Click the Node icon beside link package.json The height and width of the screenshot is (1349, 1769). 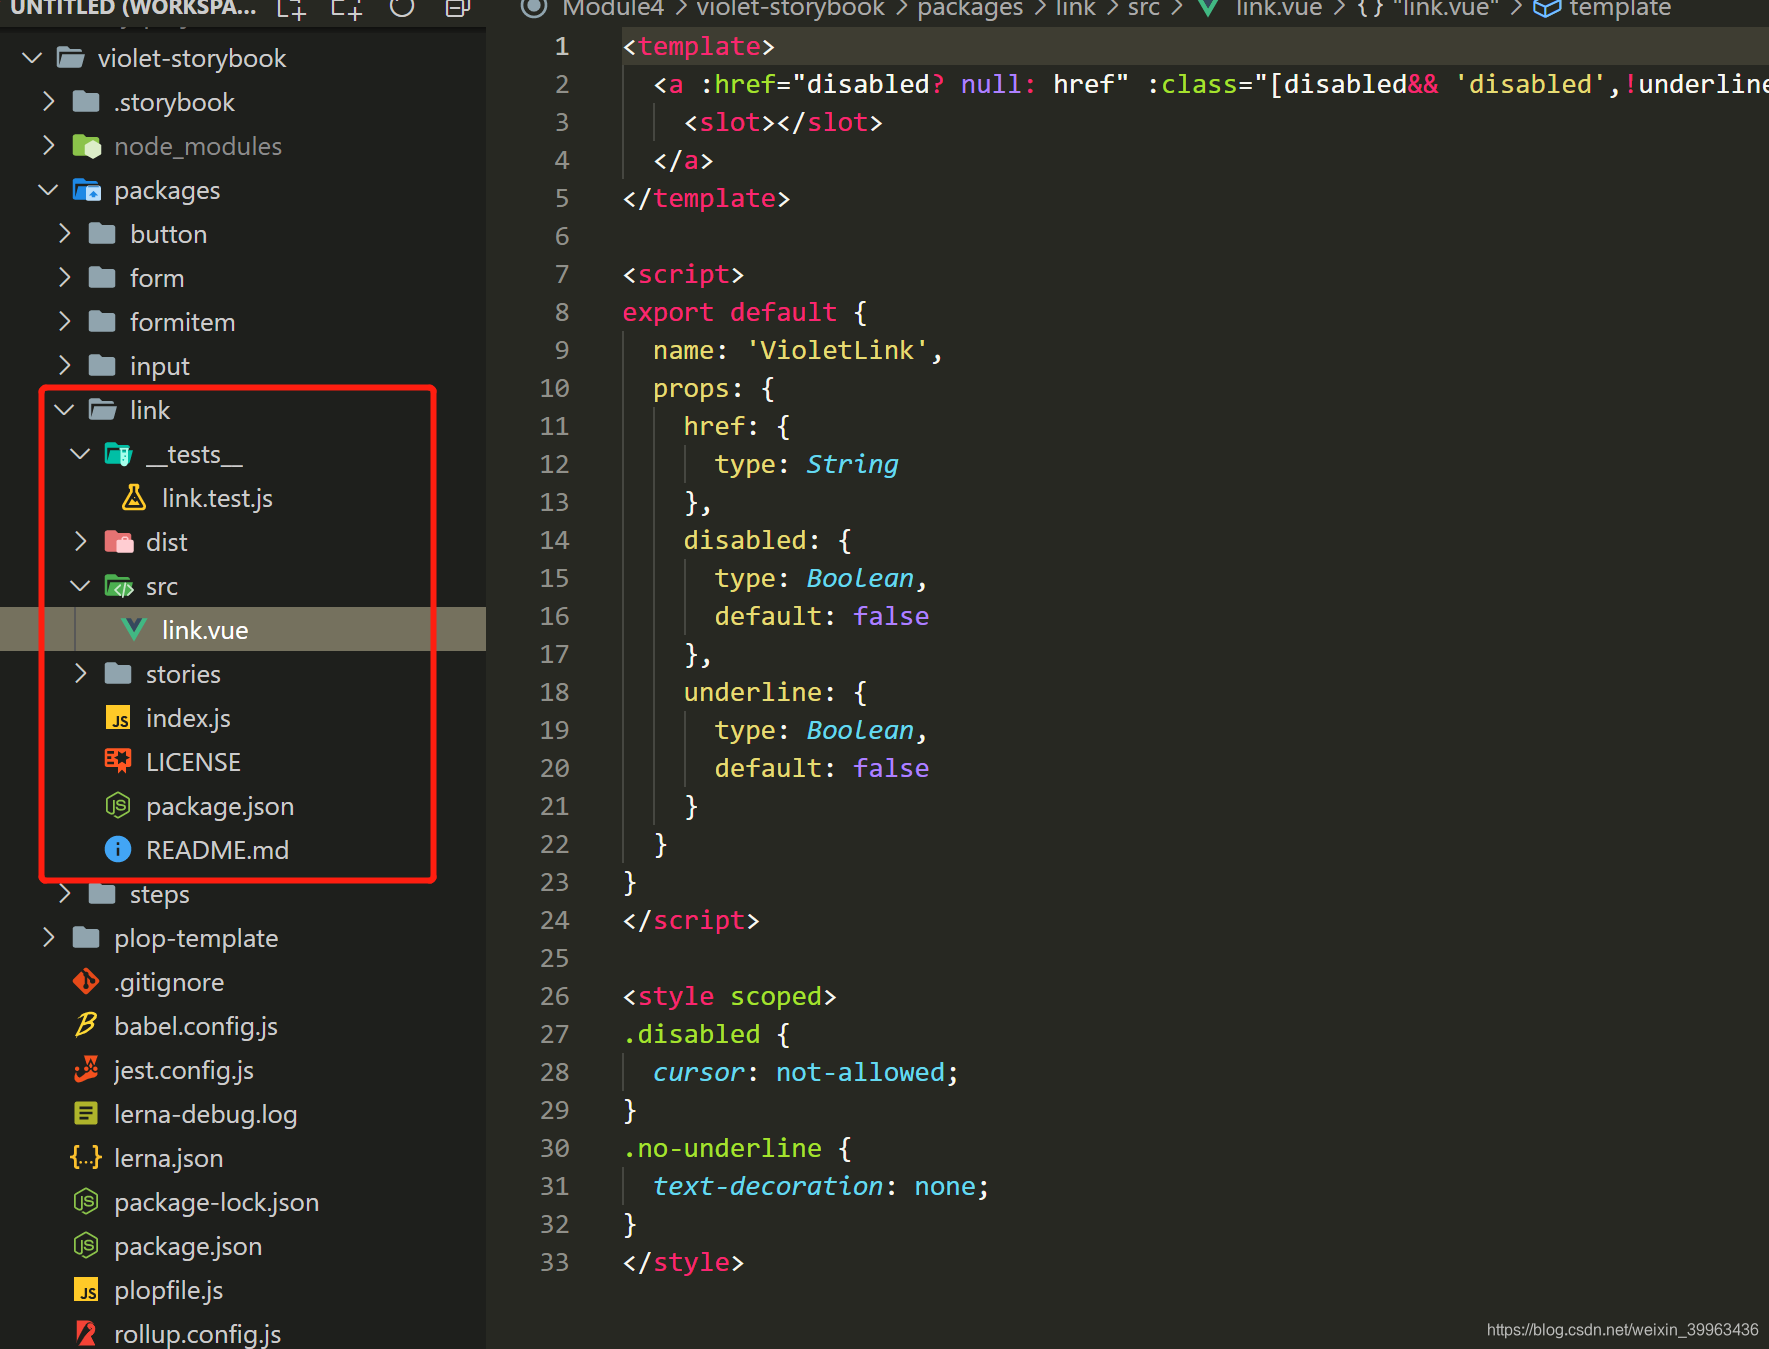[x=118, y=805]
